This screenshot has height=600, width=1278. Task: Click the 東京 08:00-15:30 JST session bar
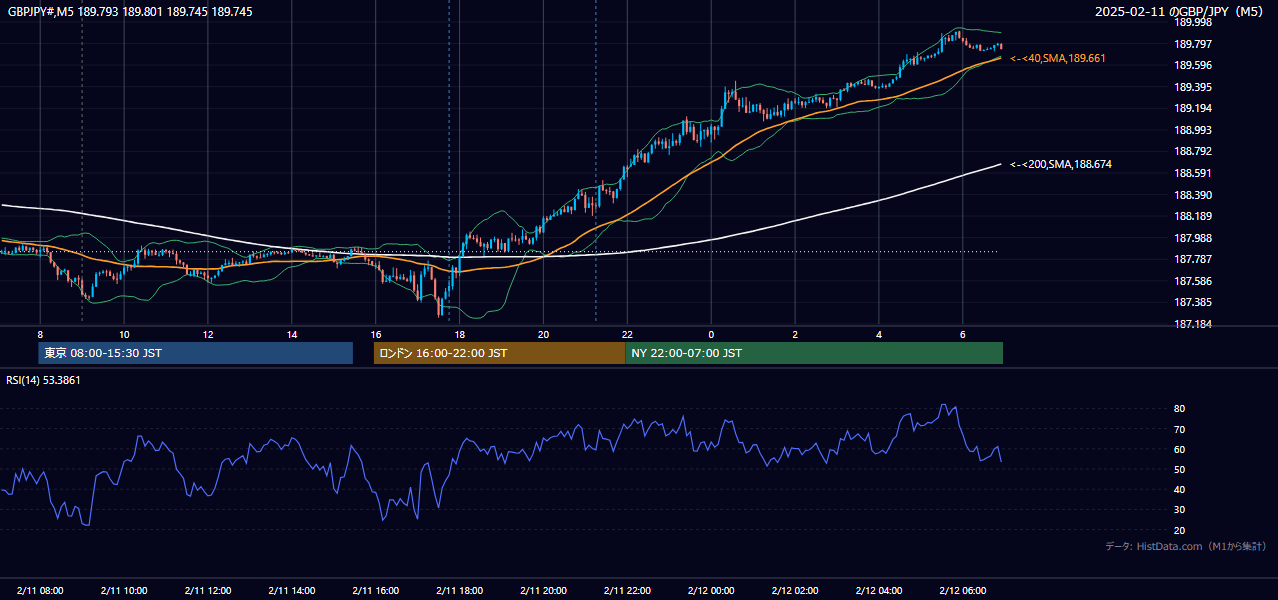click(196, 353)
